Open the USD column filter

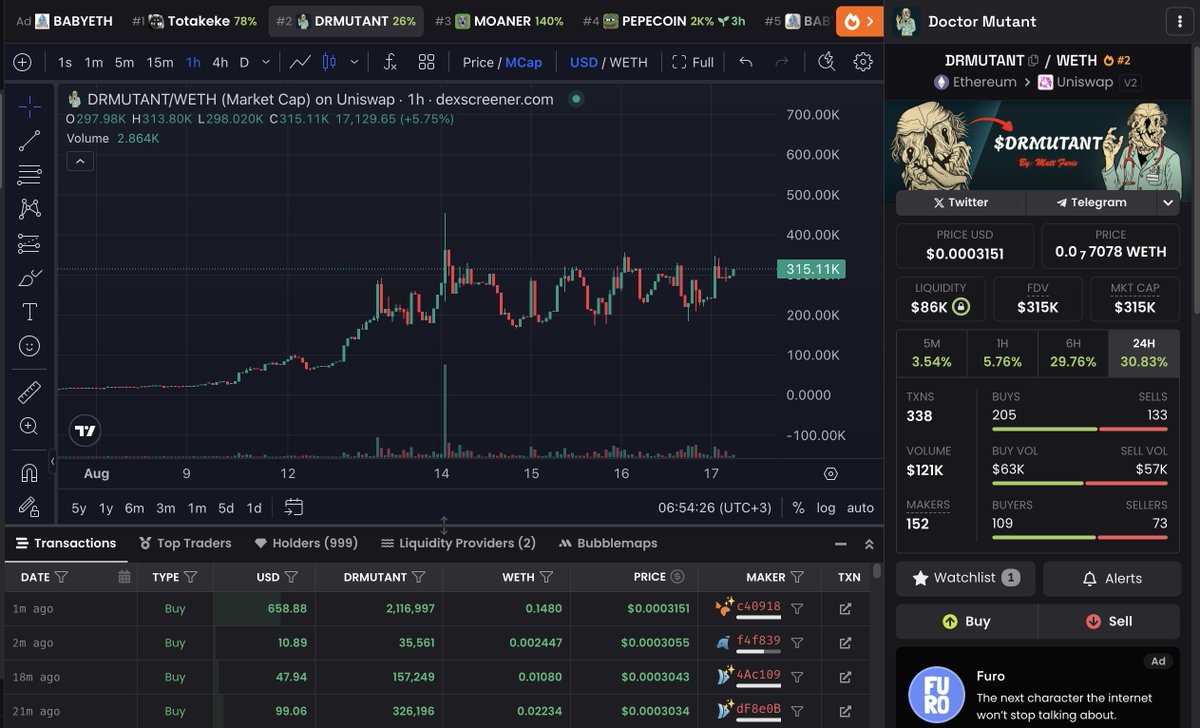[x=291, y=577]
